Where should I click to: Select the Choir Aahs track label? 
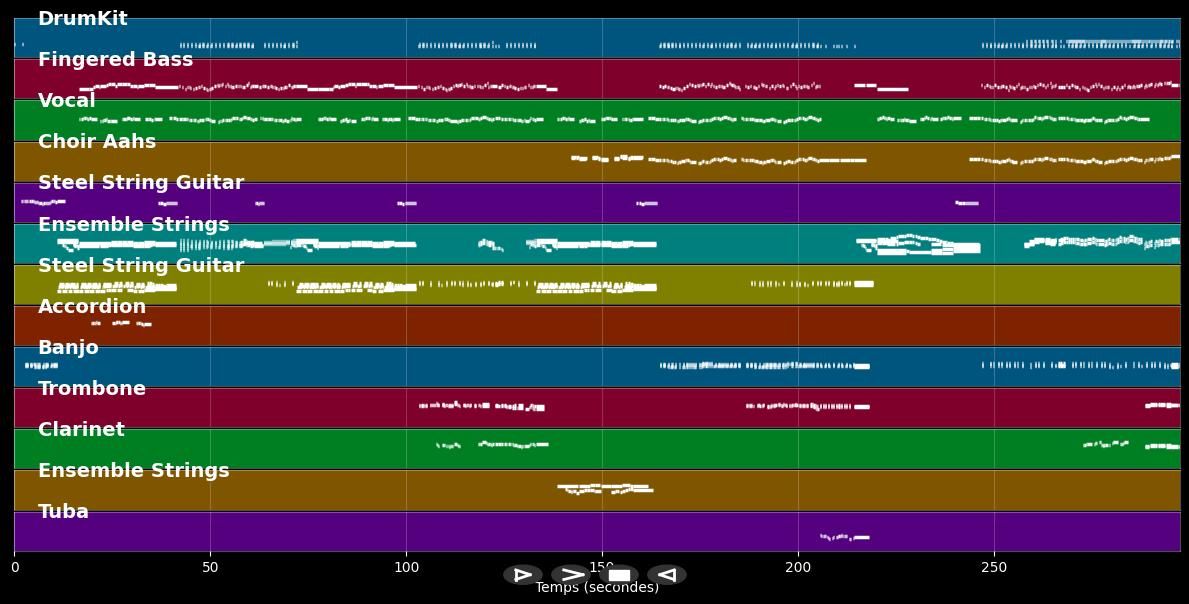[97, 141]
